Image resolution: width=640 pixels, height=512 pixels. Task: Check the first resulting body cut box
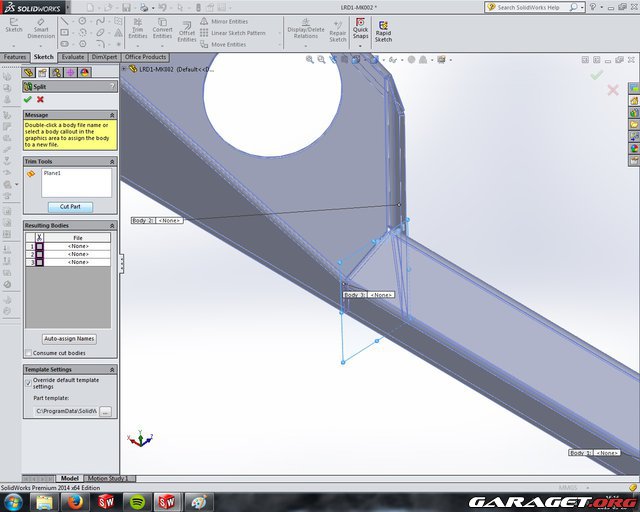point(40,246)
